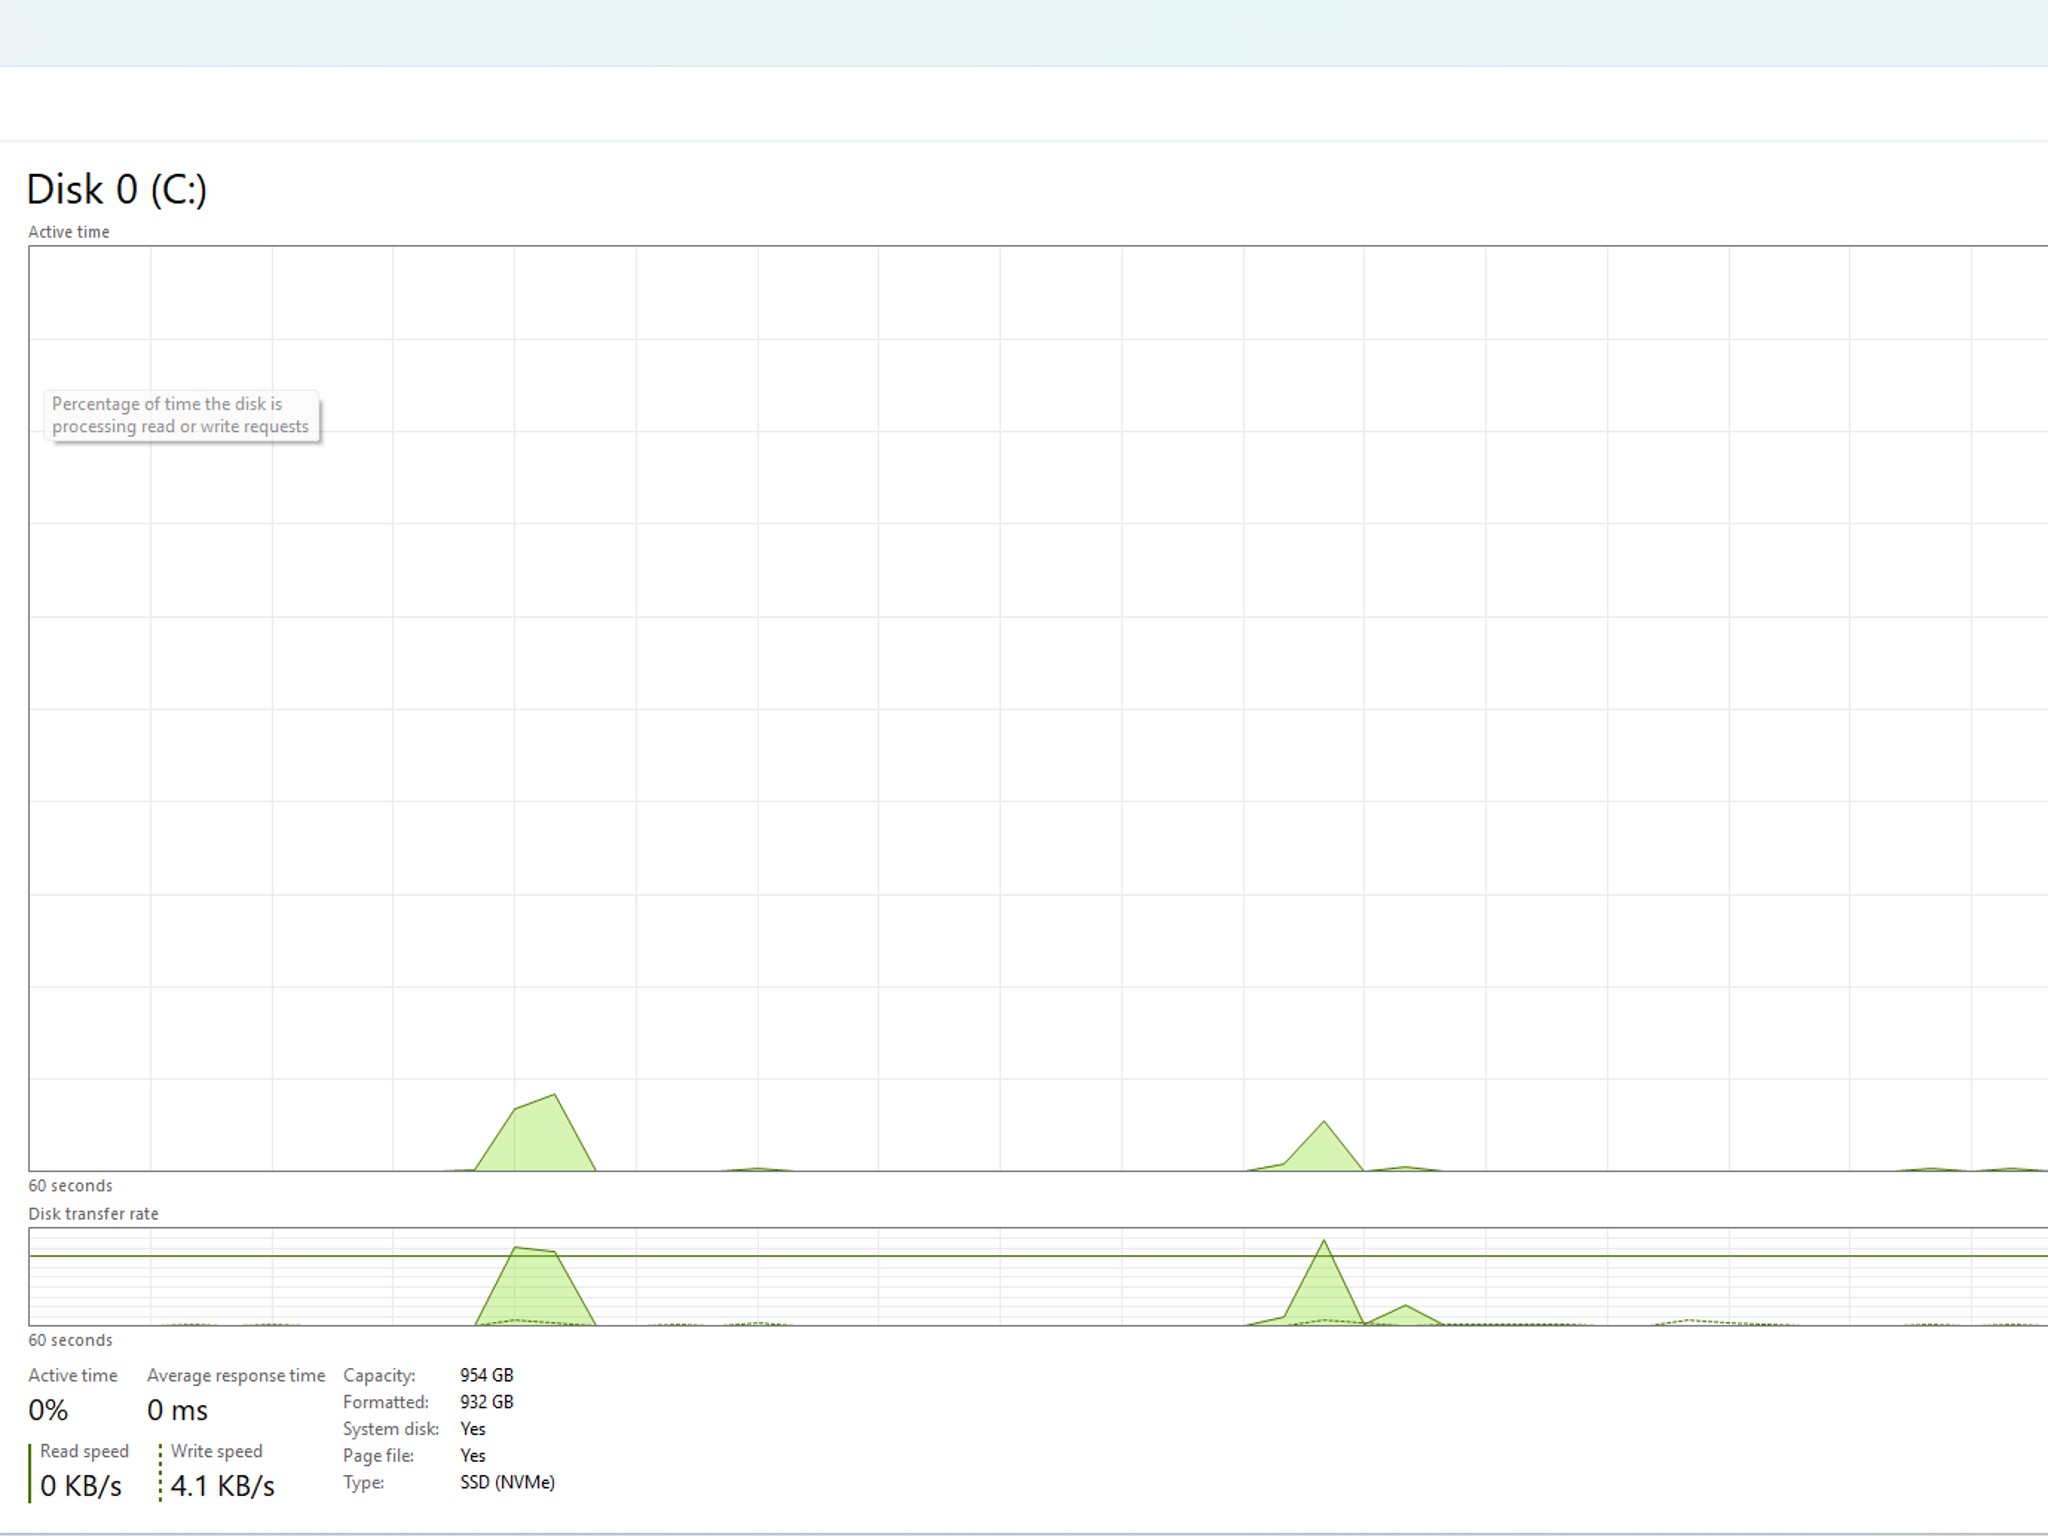Click the tooltip about disk processing requests
This screenshot has height=1536, width=2048.
[181, 415]
